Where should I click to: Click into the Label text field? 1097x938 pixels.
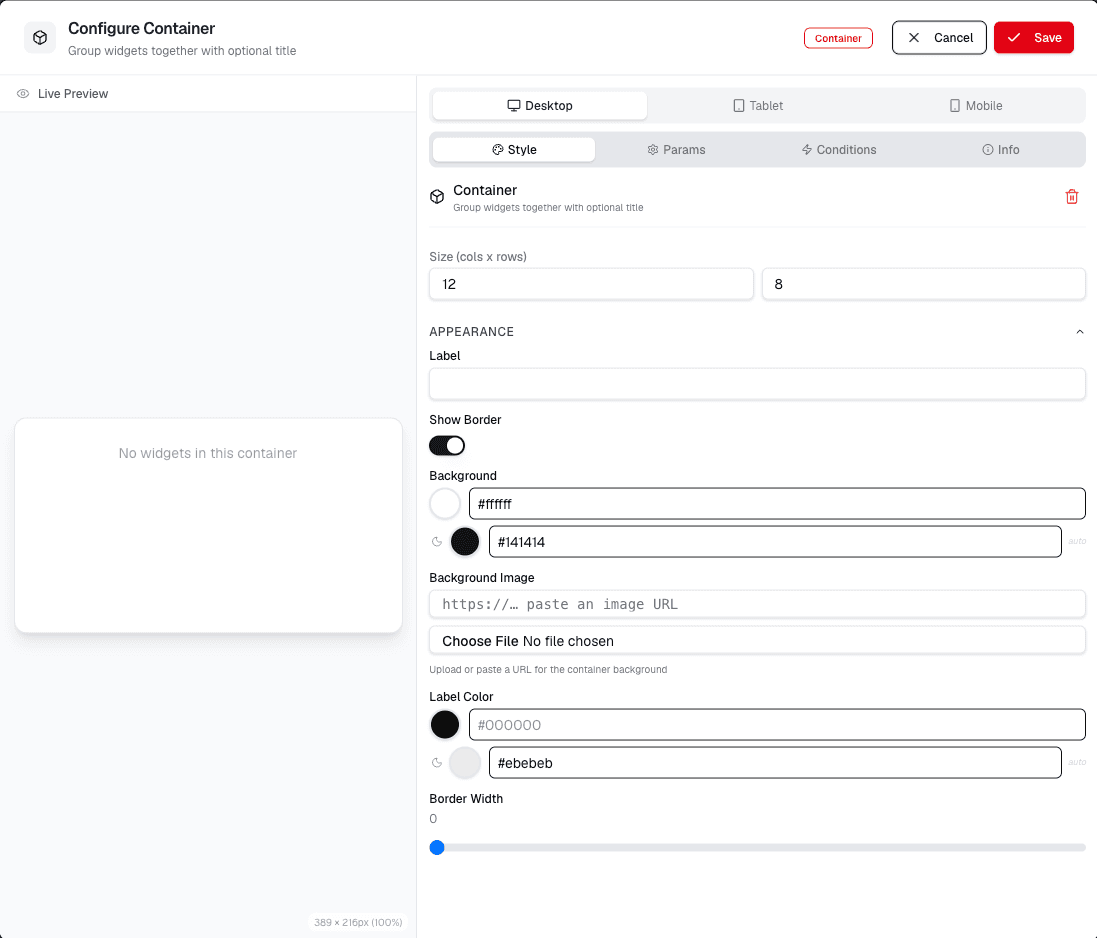[757, 384]
